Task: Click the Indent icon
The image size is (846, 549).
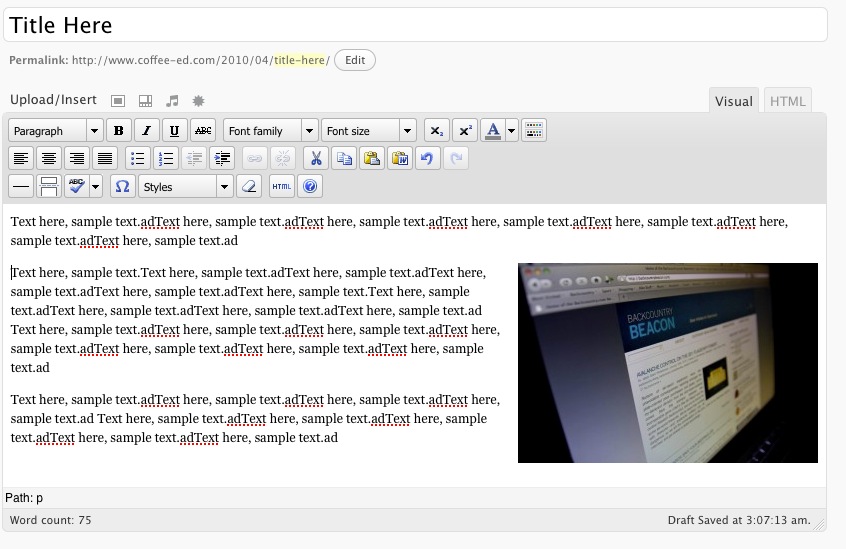Action: pos(222,159)
